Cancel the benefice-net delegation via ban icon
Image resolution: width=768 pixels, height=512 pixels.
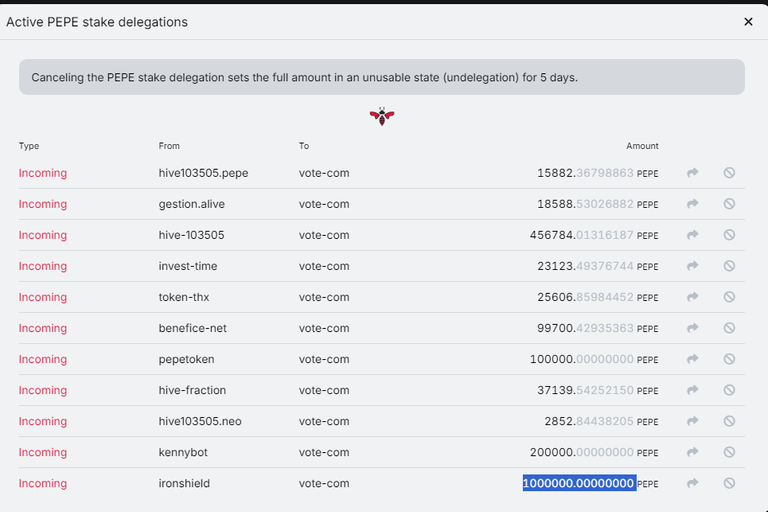(729, 328)
